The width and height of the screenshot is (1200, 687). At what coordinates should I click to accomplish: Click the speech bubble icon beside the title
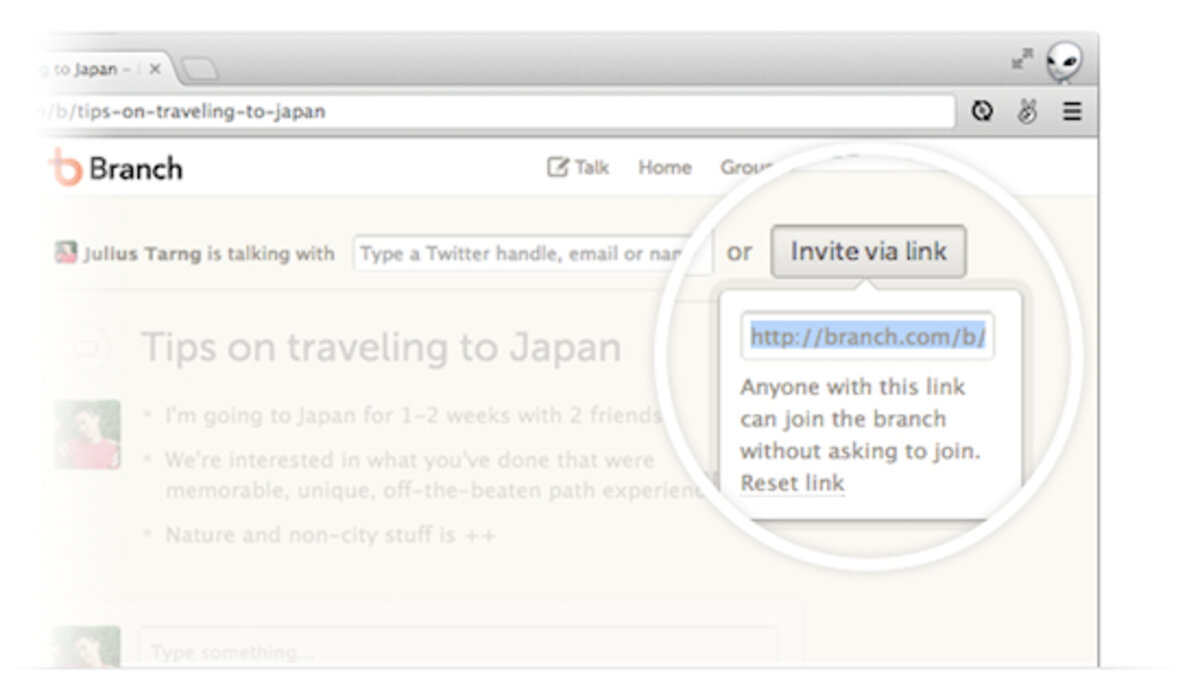[x=87, y=348]
